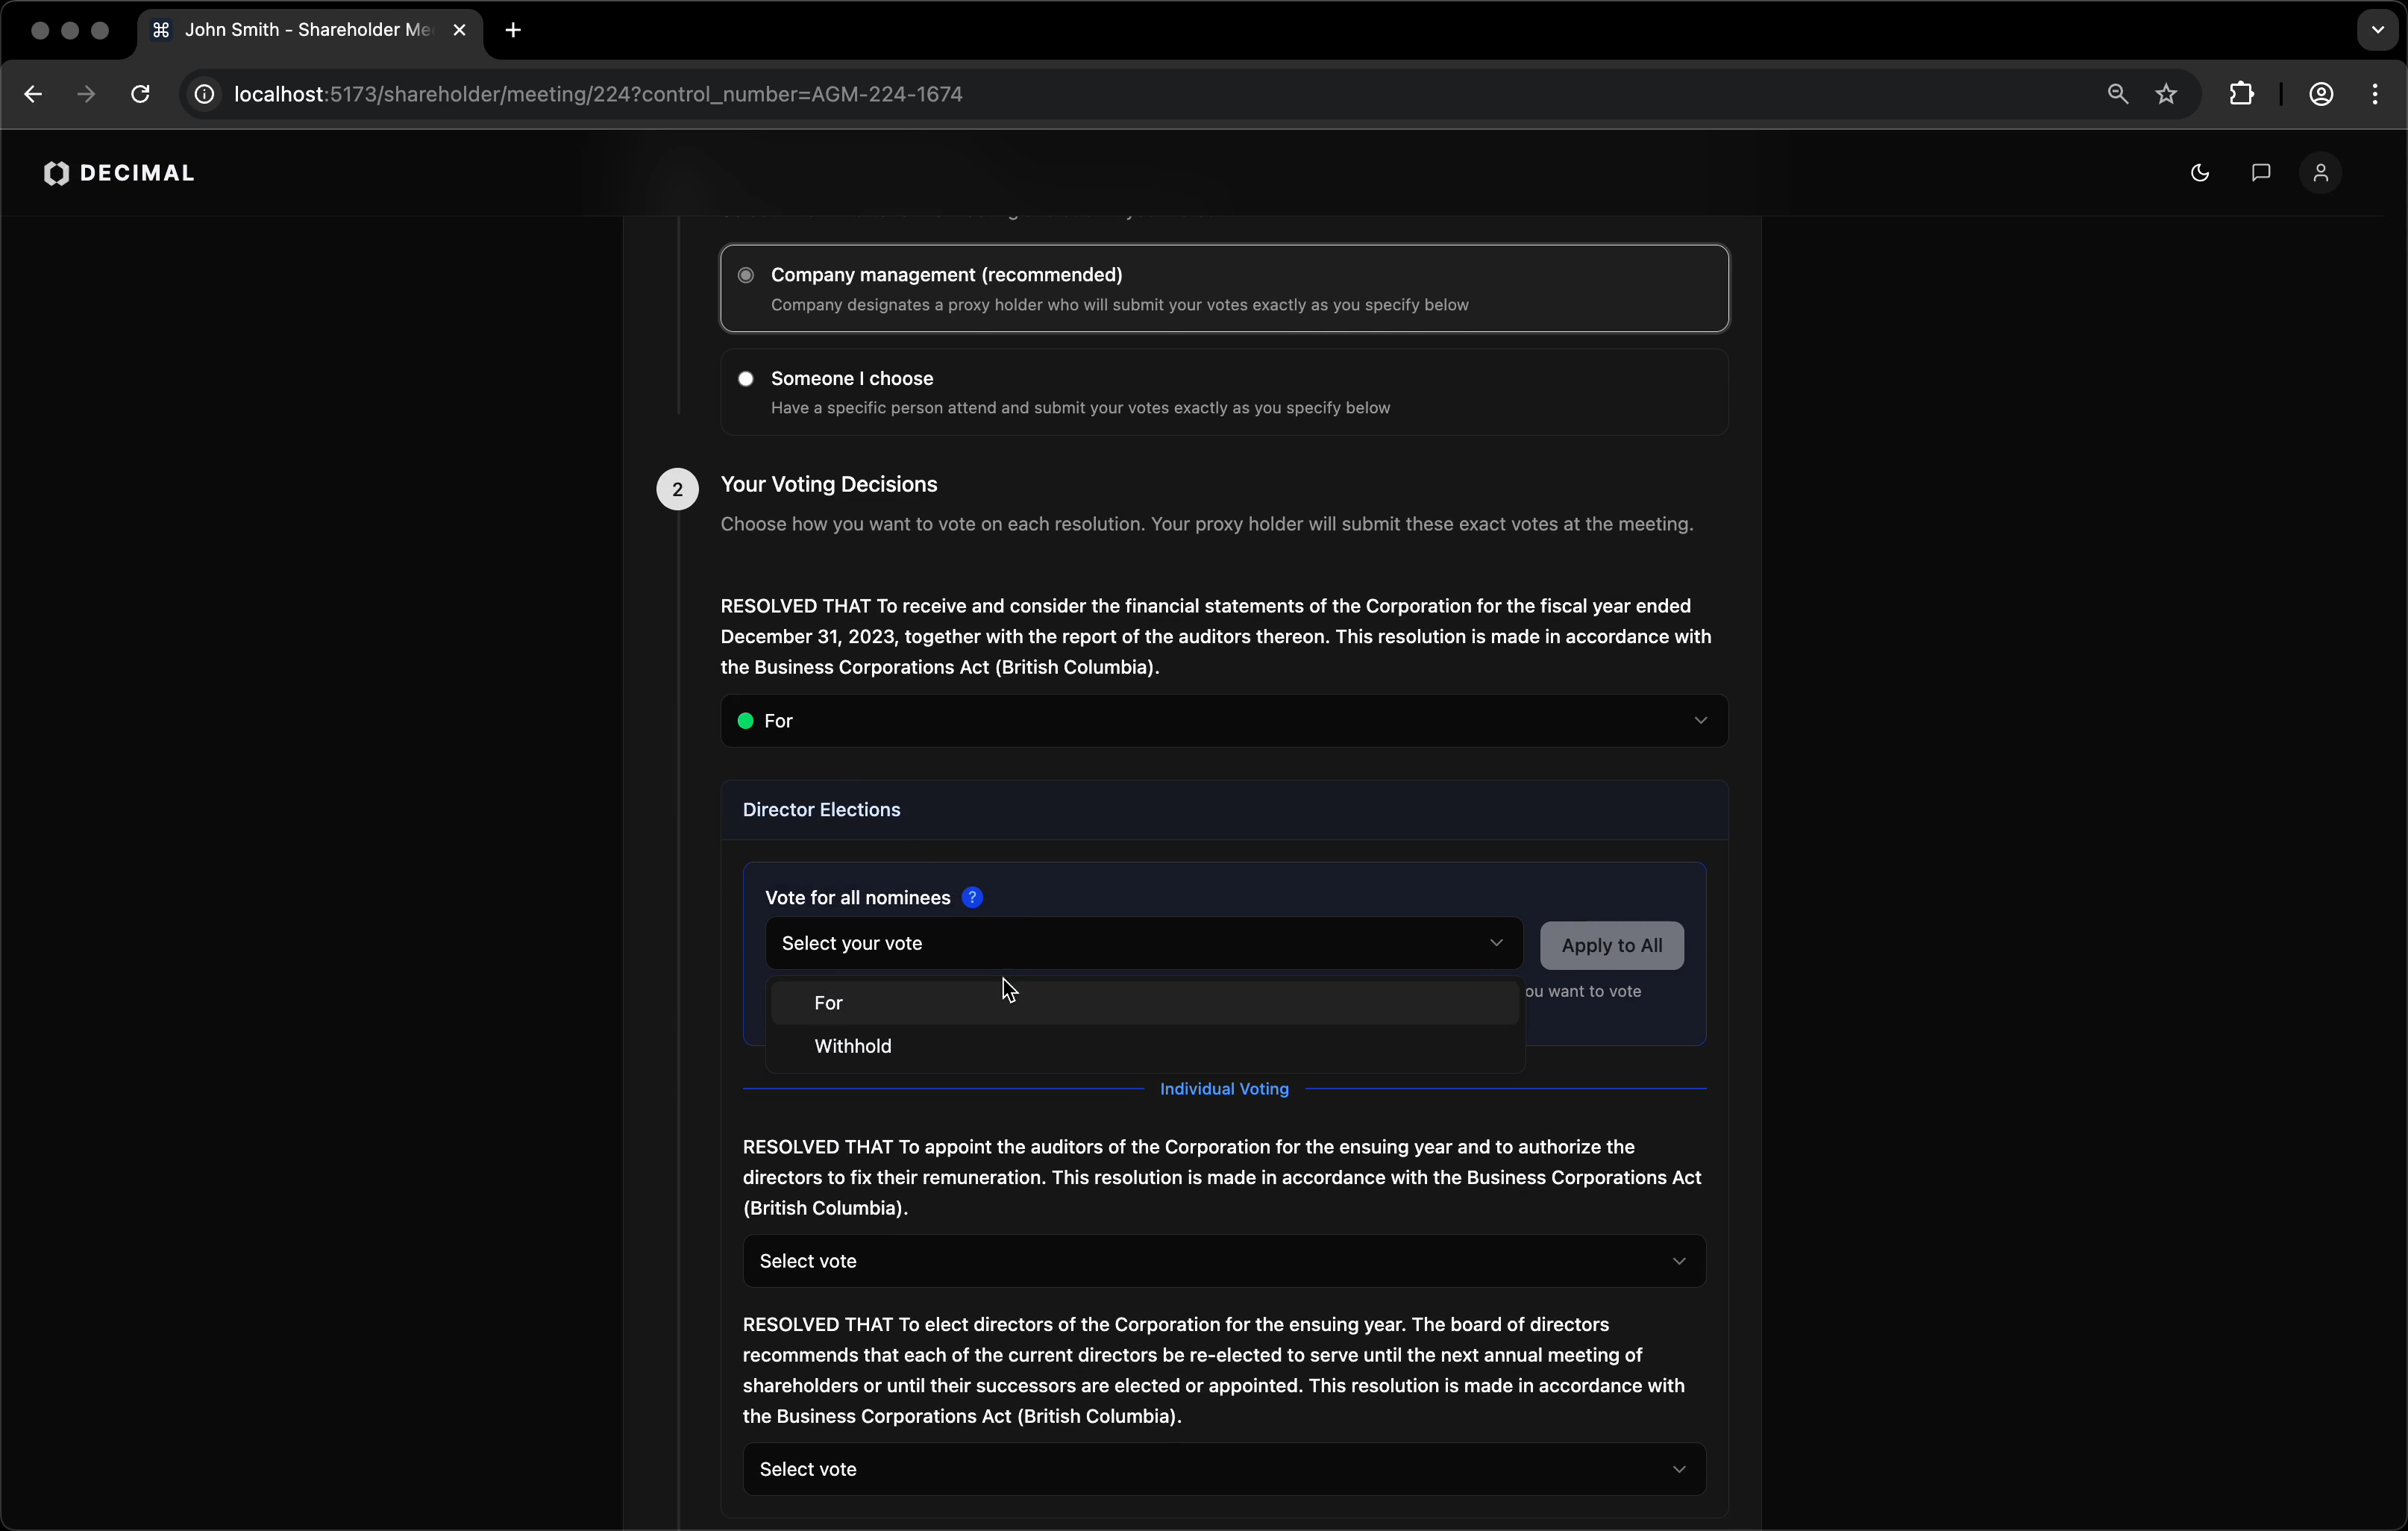The height and width of the screenshot is (1531, 2408).
Task: Click the blue help question-mark icon
Action: point(972,897)
